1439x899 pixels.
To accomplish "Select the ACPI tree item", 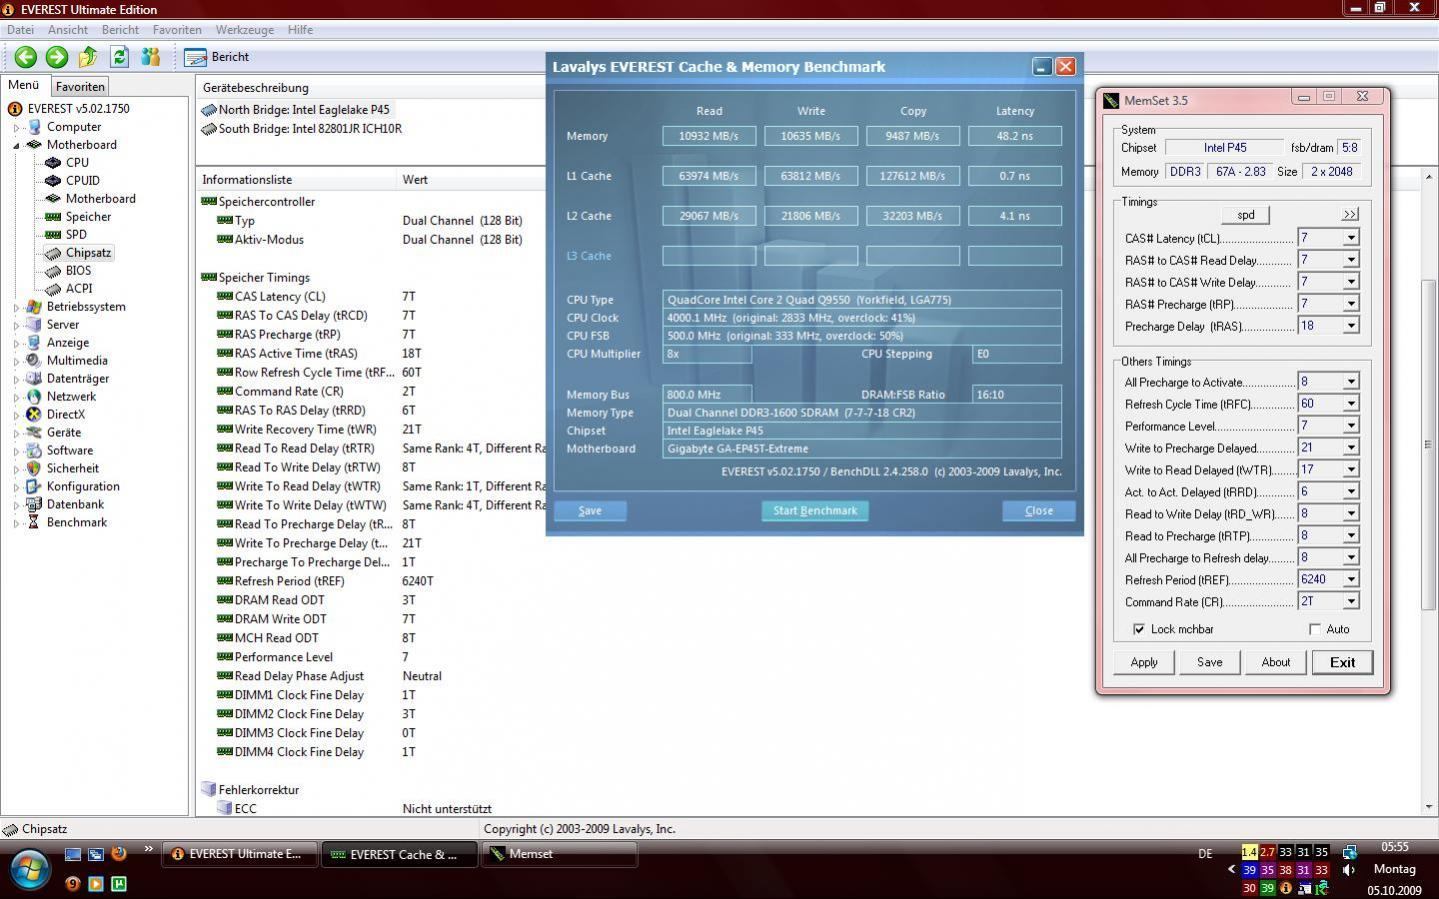I will (x=79, y=288).
